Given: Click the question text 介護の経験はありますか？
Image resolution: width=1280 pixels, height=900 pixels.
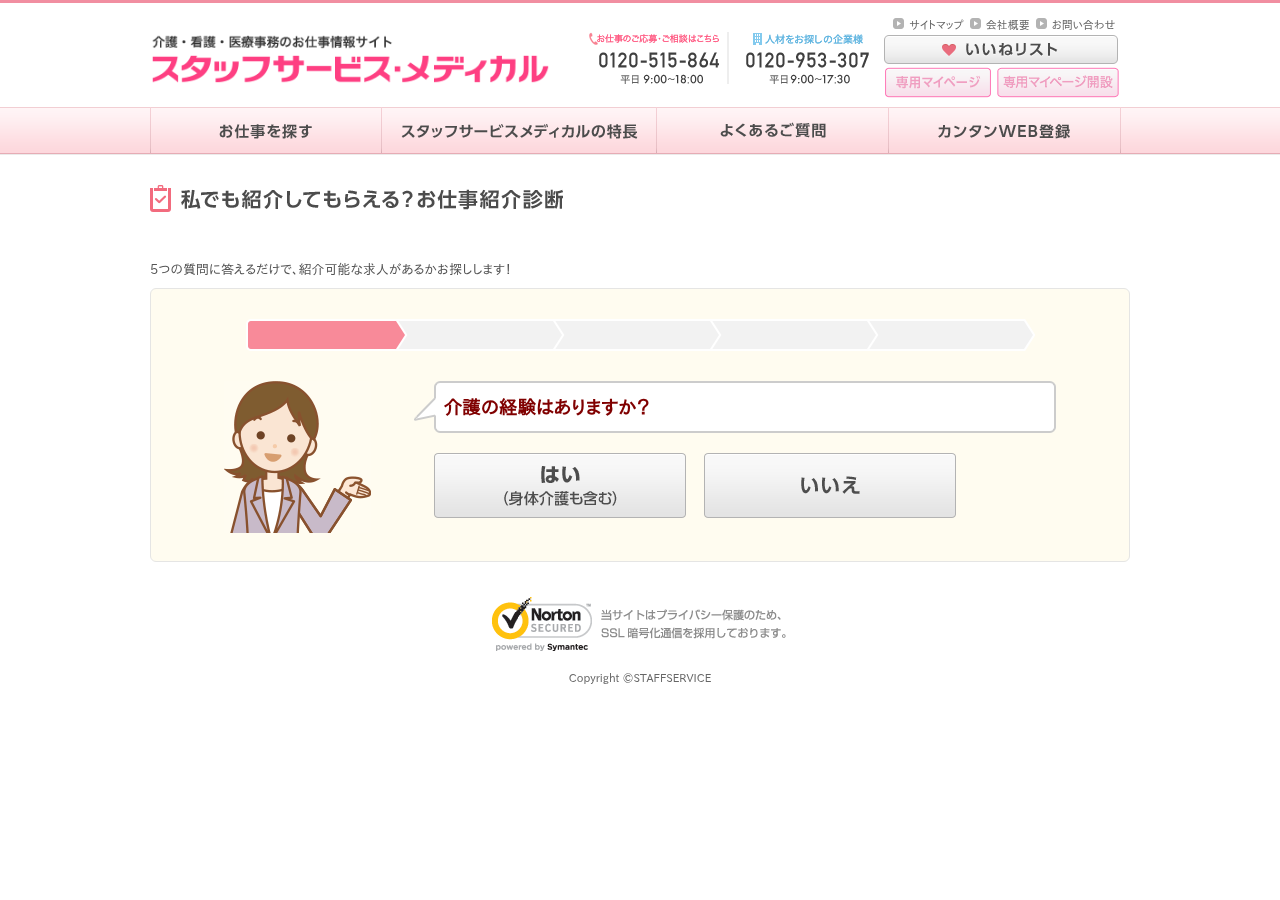Looking at the screenshot, I should (547, 407).
